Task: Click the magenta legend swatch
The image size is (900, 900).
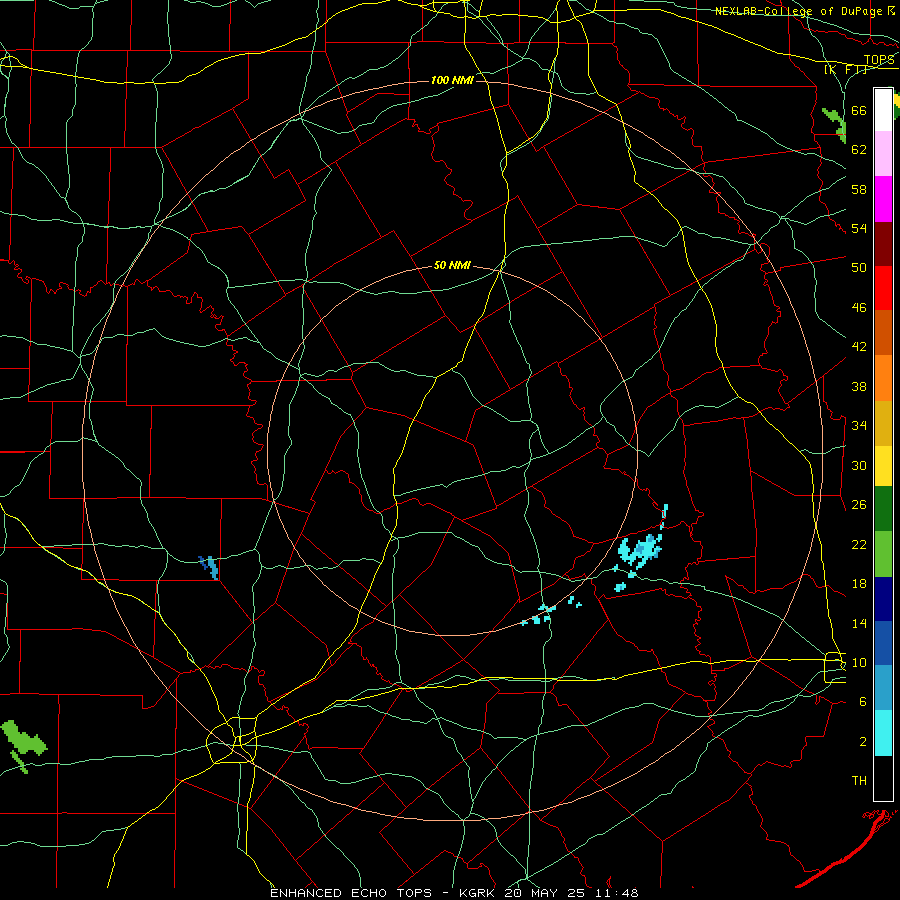Action: 883,199
